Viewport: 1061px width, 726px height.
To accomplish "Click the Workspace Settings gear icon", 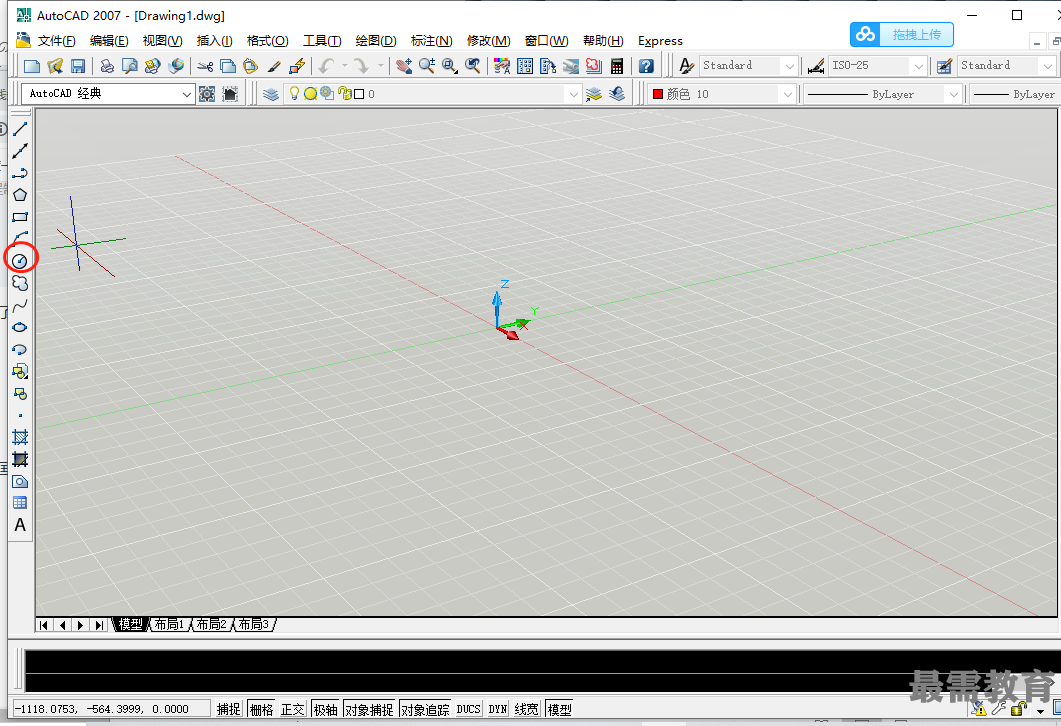I will 207,94.
